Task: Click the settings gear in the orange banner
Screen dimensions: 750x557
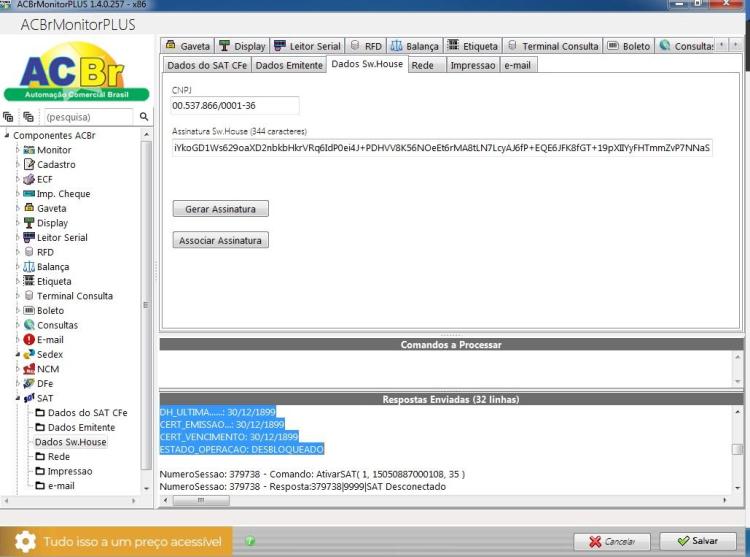Action: click(25, 542)
